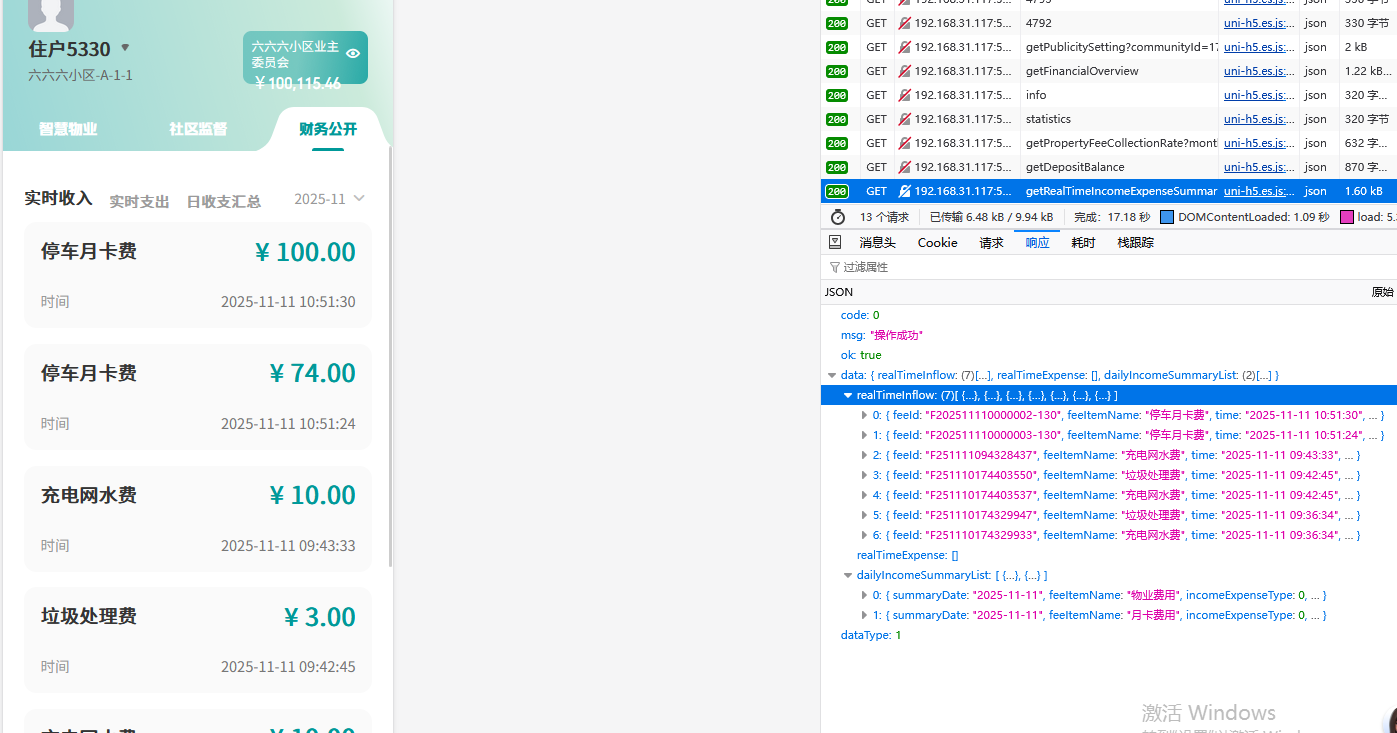Switch to the Cookie tab in devtools
Image resolution: width=1397 pixels, height=733 pixels.
click(937, 241)
